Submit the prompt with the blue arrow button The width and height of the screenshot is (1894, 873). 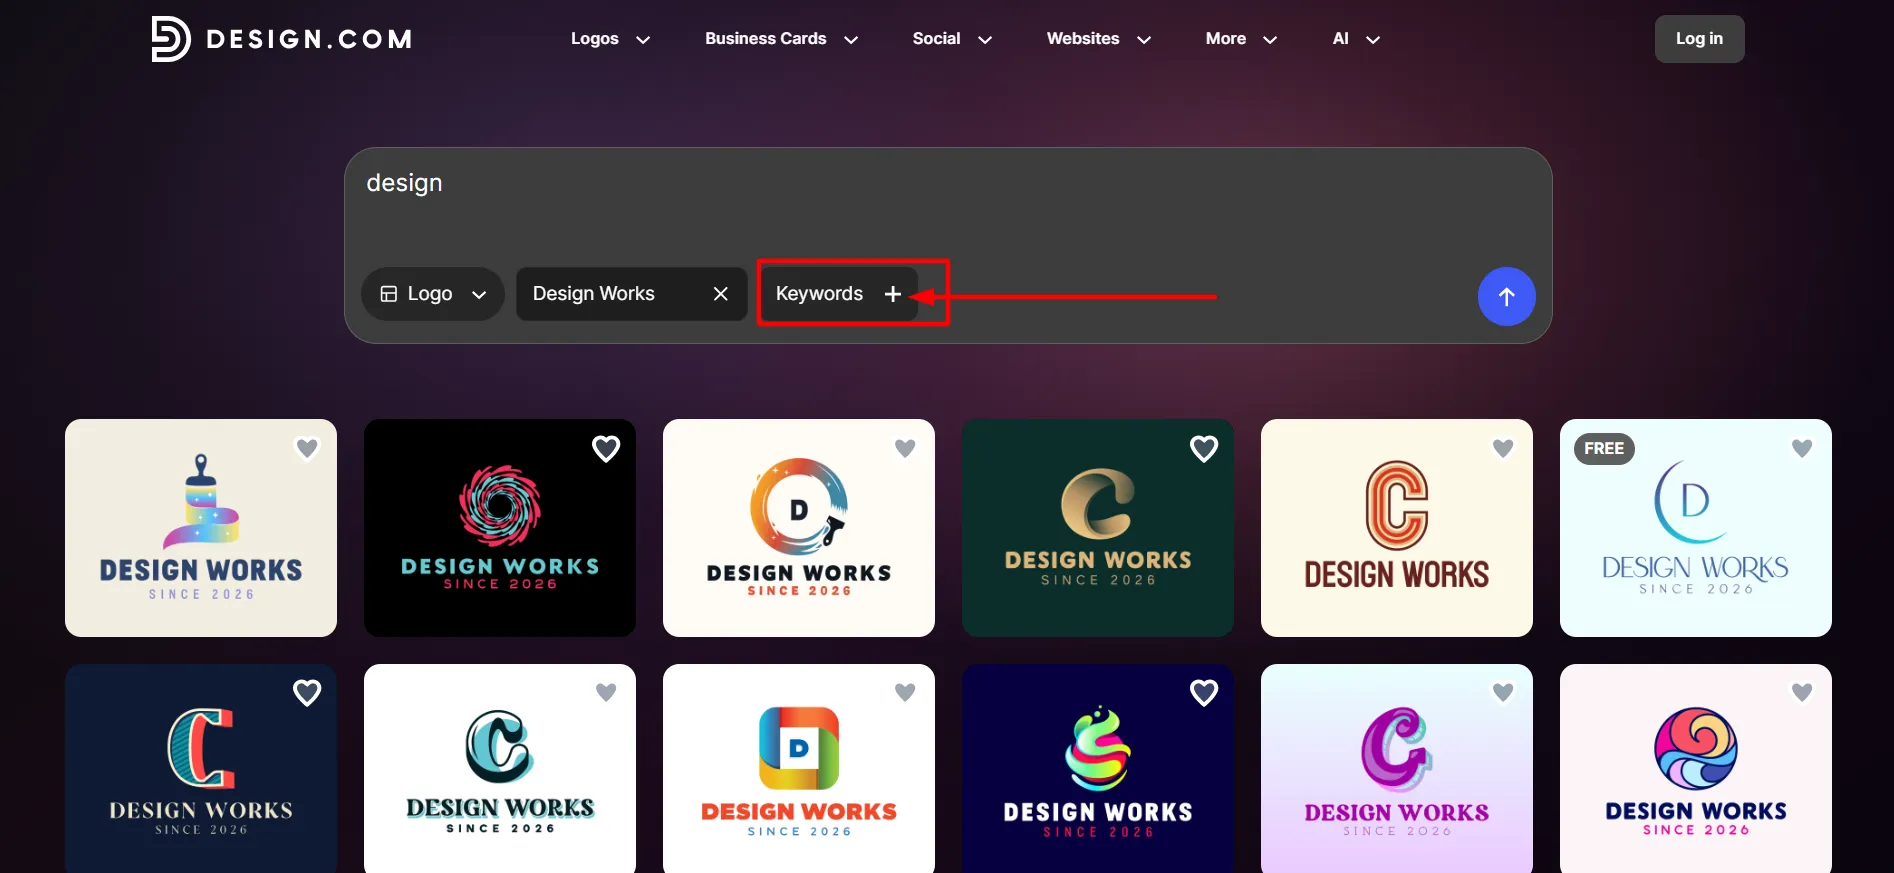tap(1506, 296)
